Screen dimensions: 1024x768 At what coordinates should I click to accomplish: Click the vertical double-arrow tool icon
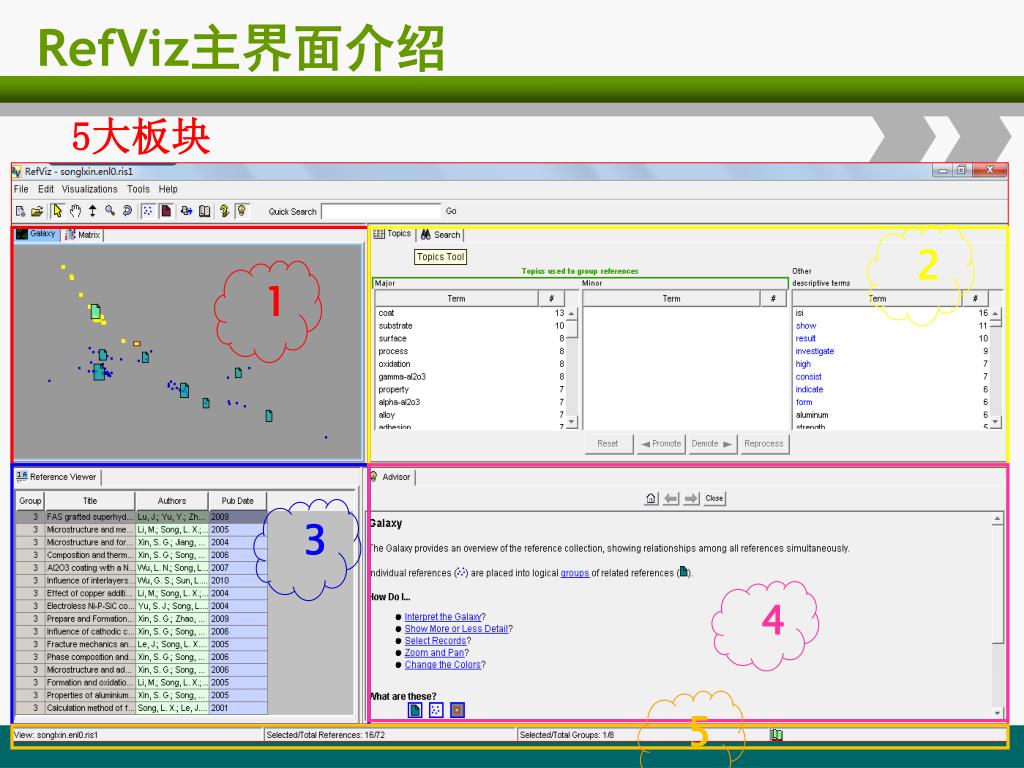coord(93,210)
